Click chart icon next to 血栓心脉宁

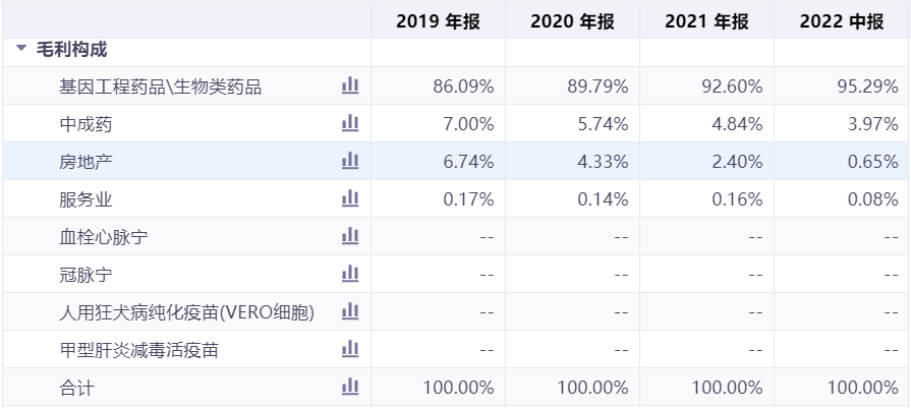[x=350, y=236]
